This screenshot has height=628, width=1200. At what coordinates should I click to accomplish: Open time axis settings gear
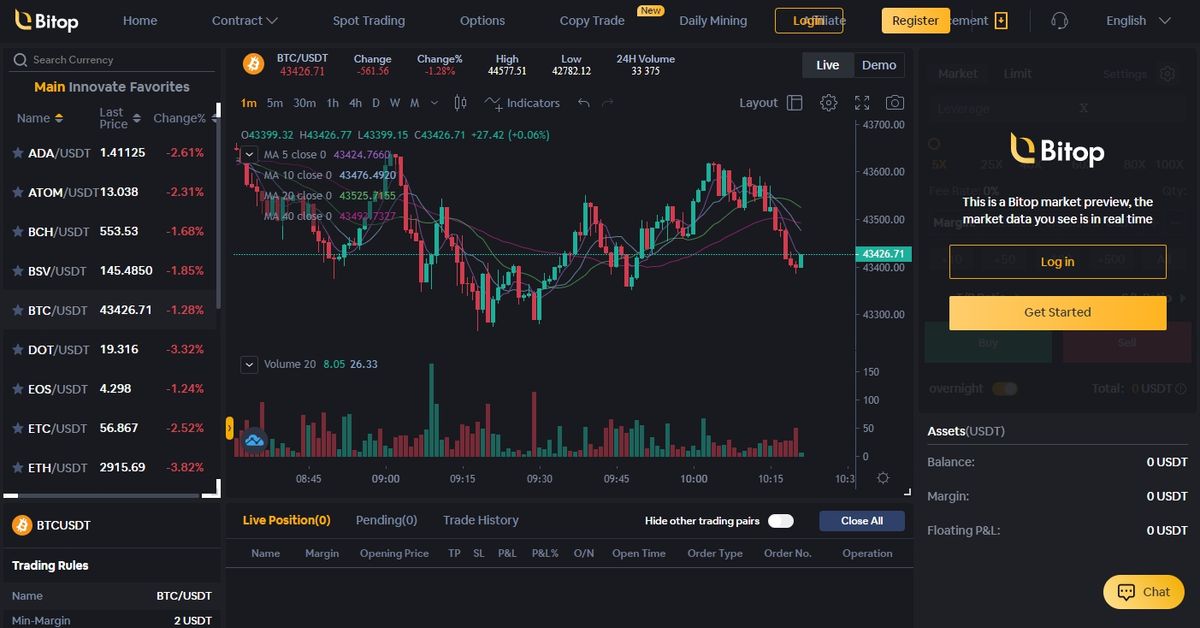coord(883,478)
